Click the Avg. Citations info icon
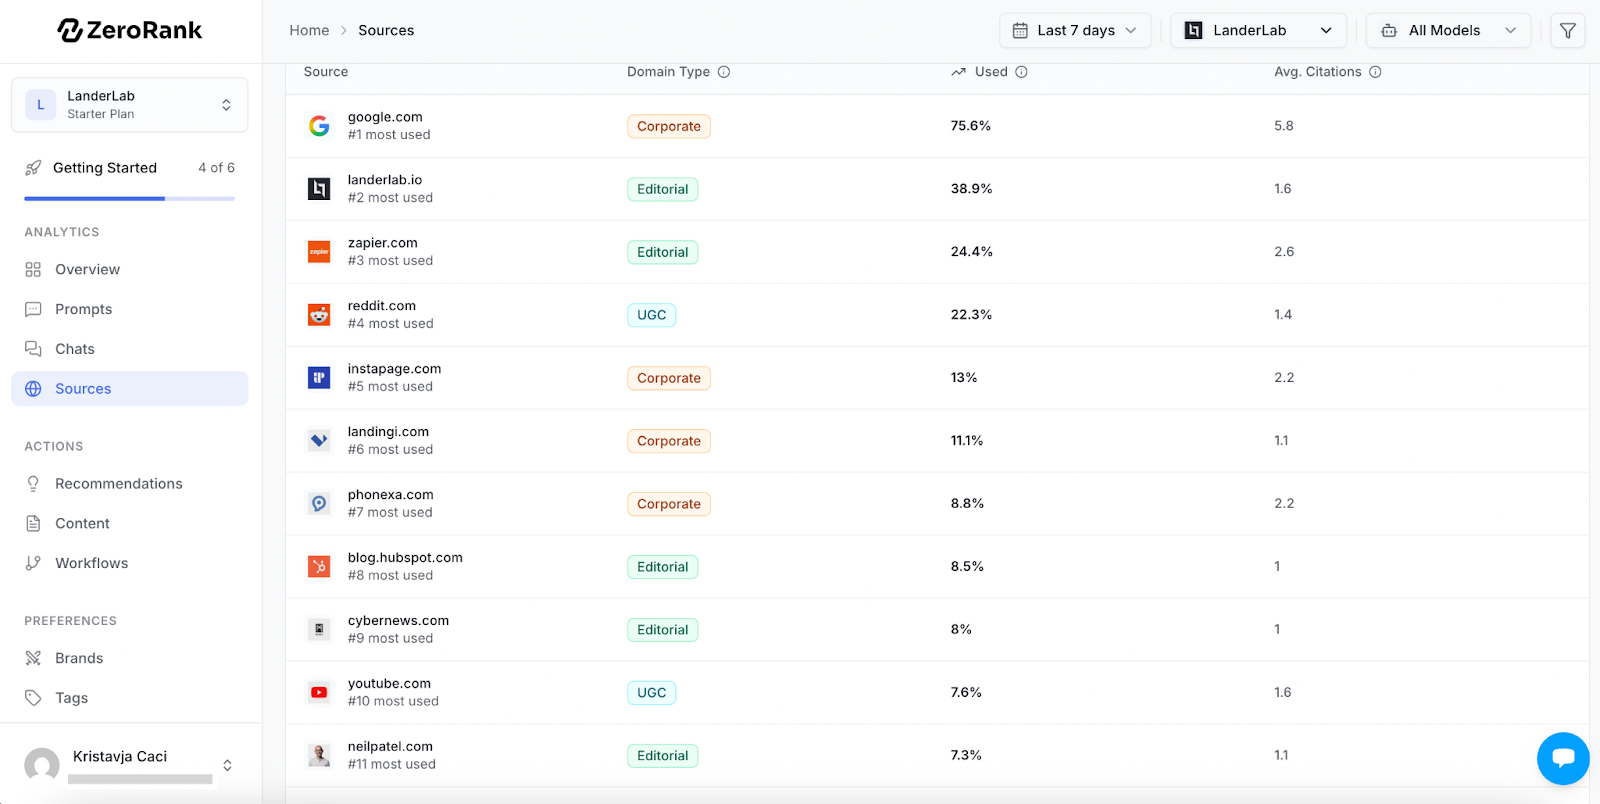 click(x=1375, y=72)
